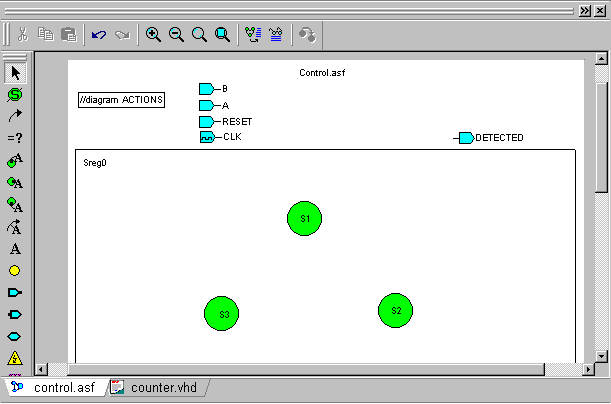Select the condition tool marked =?

(x=15, y=138)
